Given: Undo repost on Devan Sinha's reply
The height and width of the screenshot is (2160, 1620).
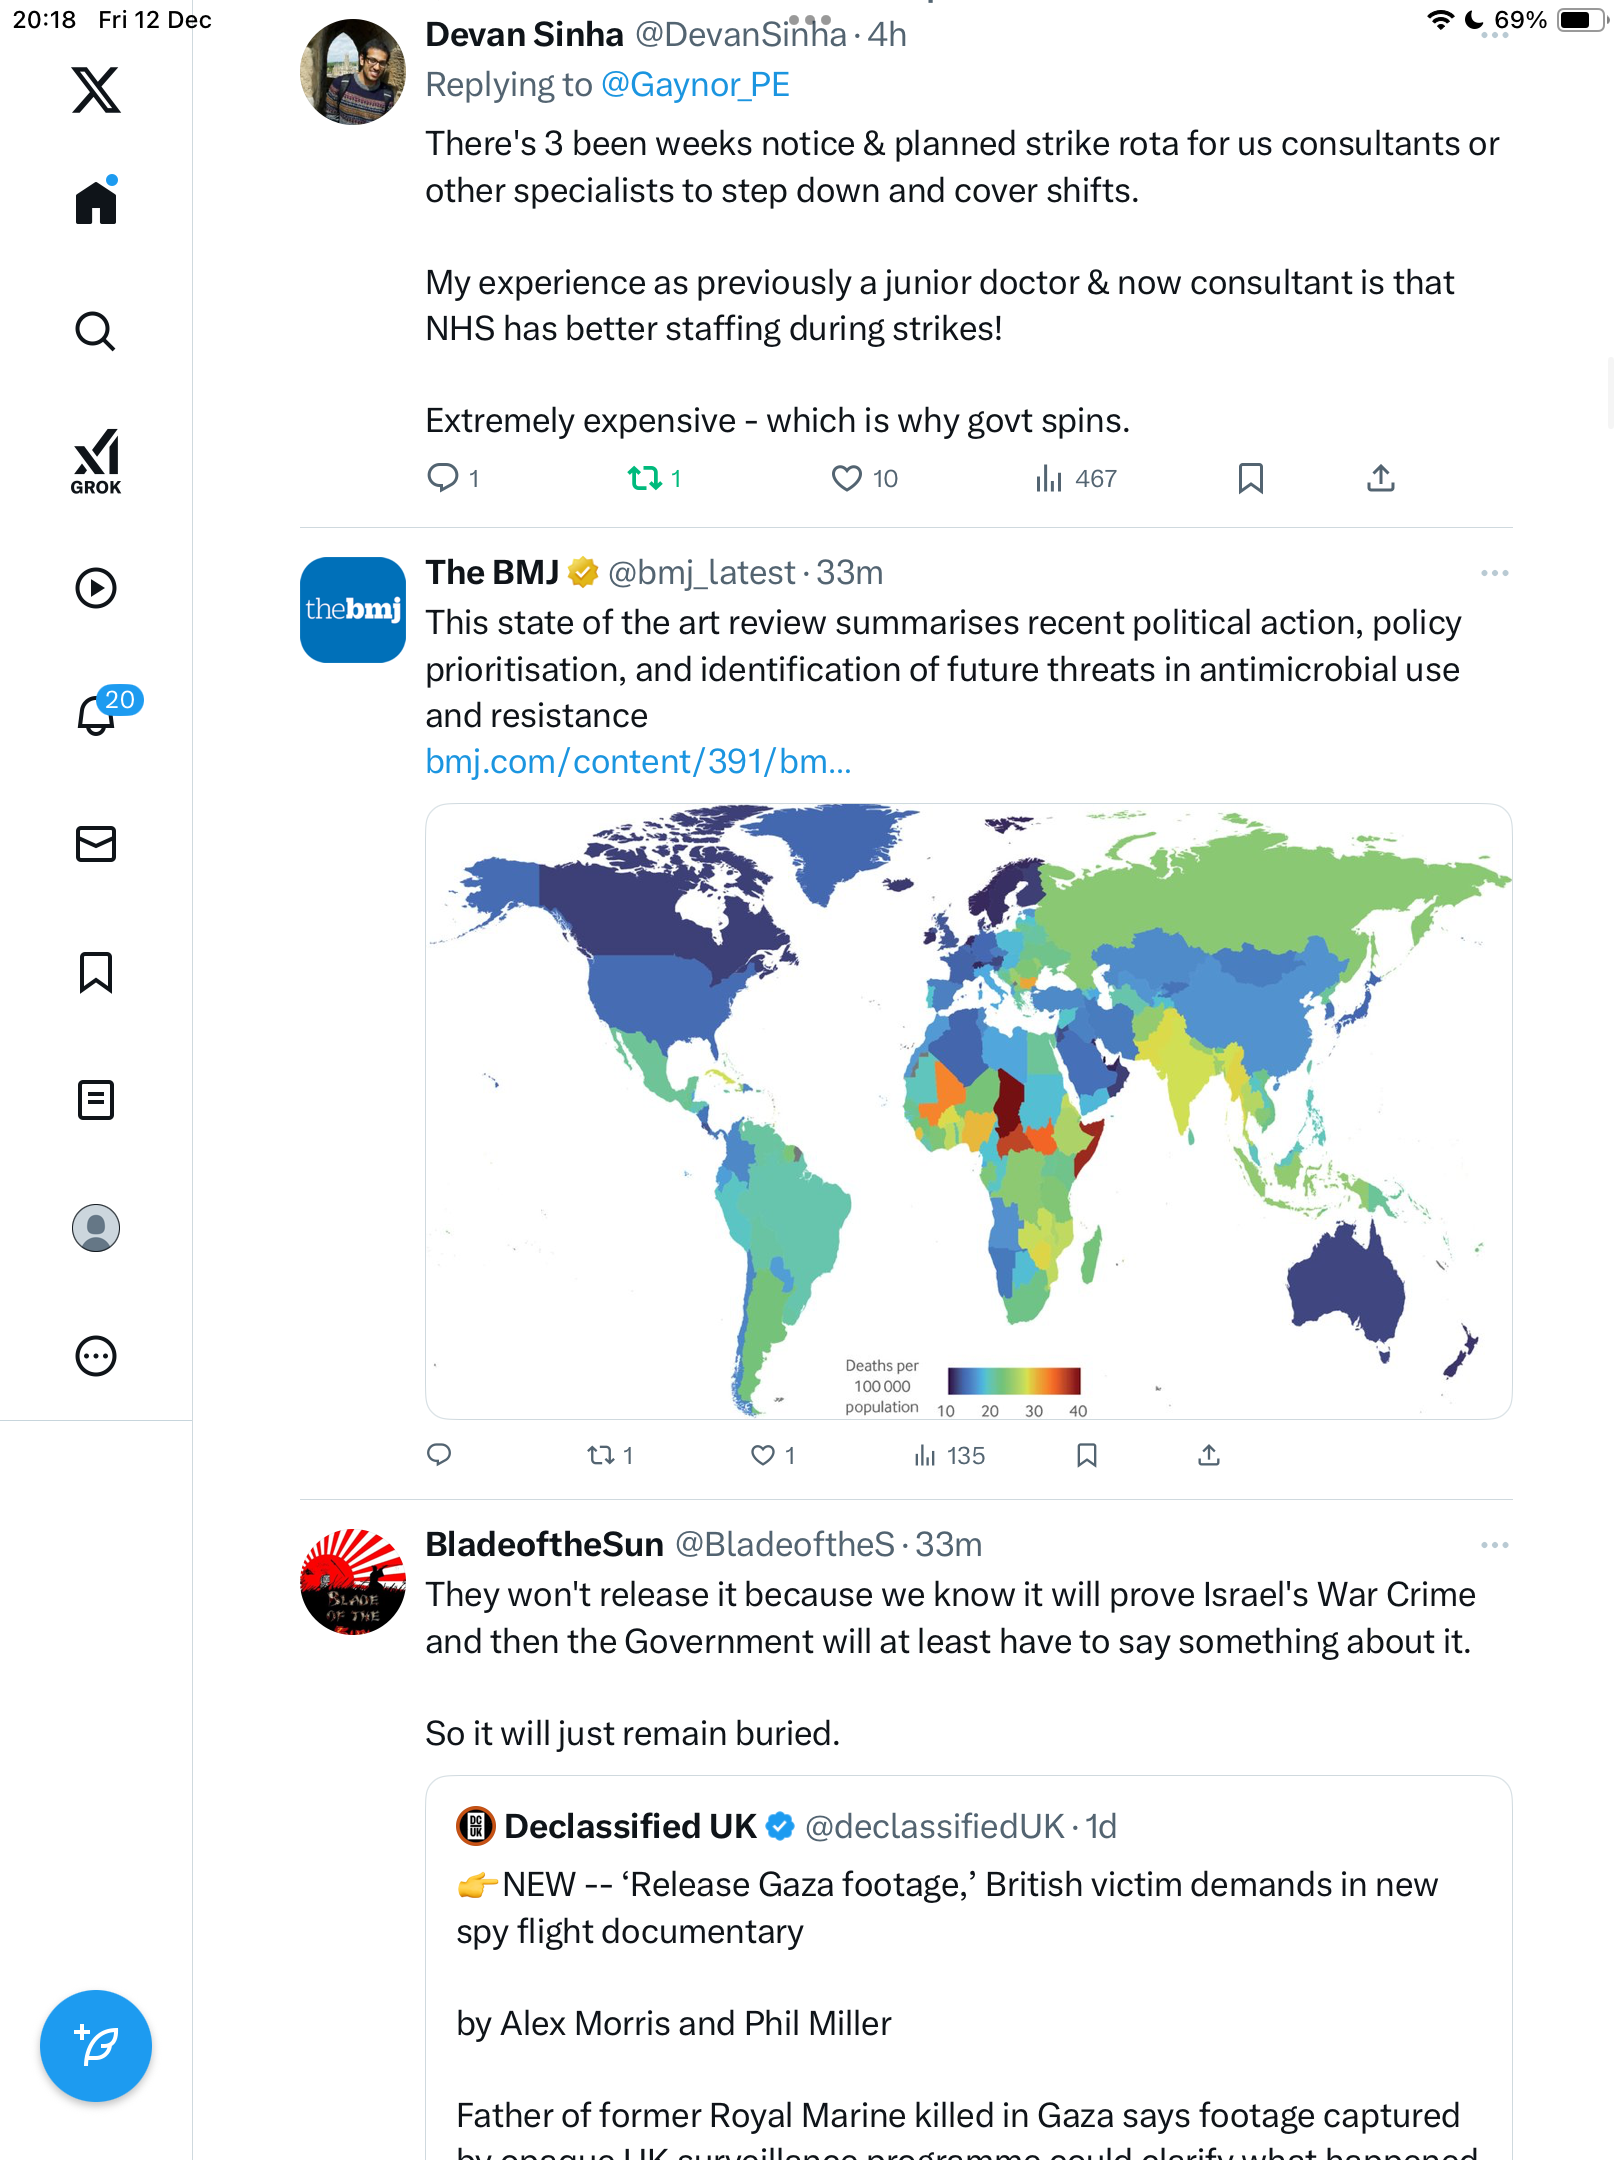Looking at the screenshot, I should [645, 479].
